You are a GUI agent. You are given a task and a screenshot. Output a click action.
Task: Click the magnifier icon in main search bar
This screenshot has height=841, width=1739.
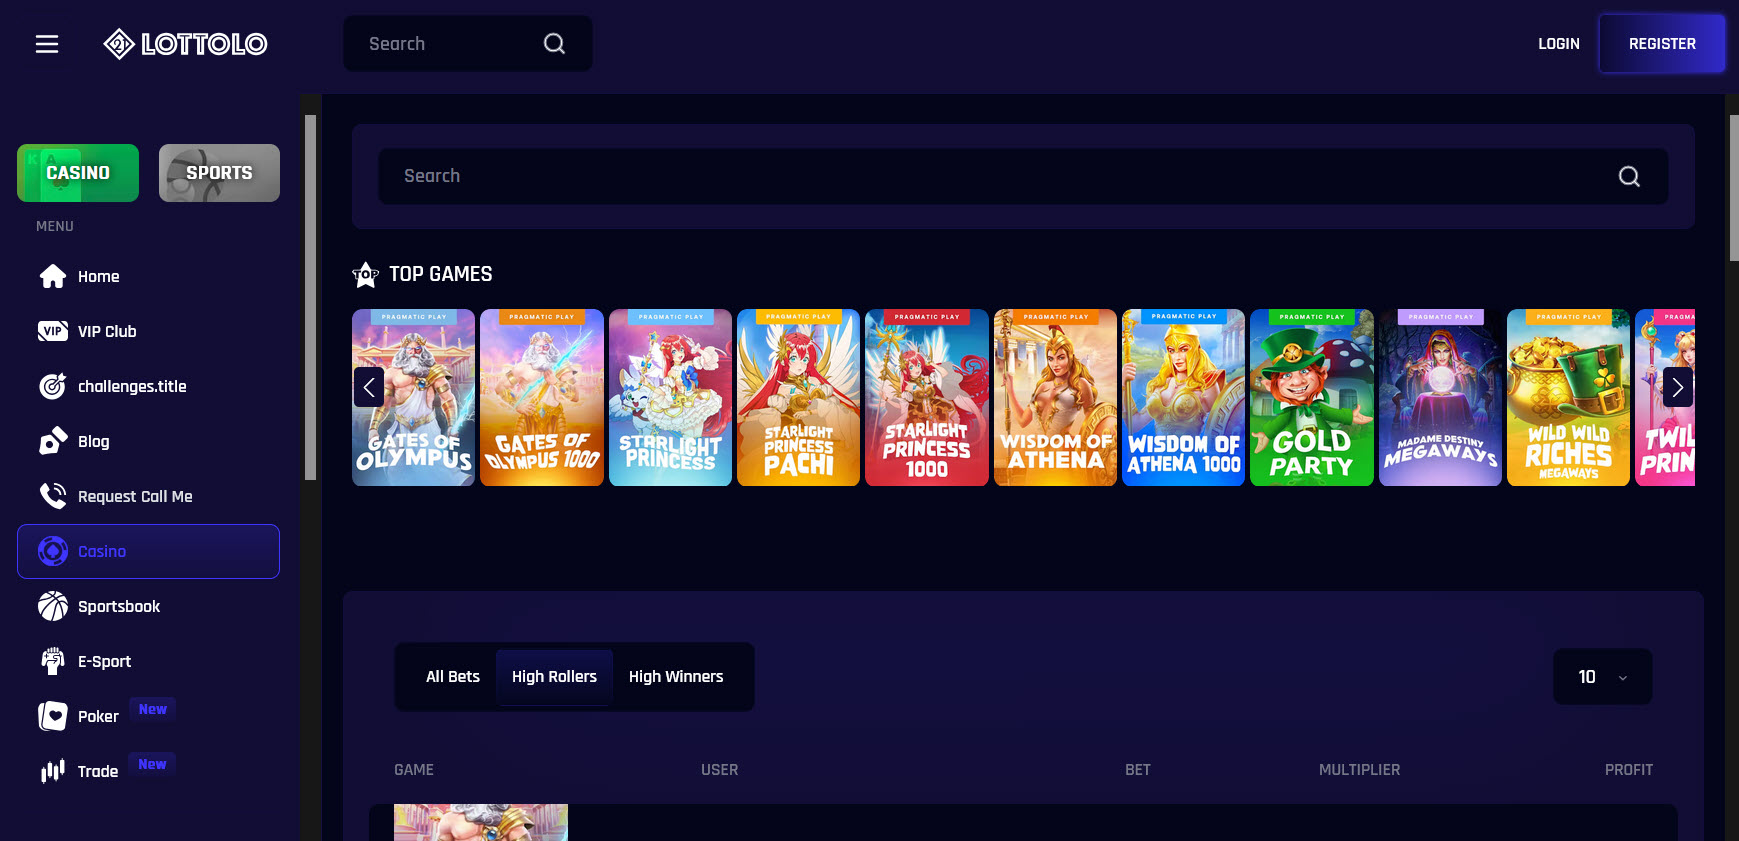tap(1629, 177)
